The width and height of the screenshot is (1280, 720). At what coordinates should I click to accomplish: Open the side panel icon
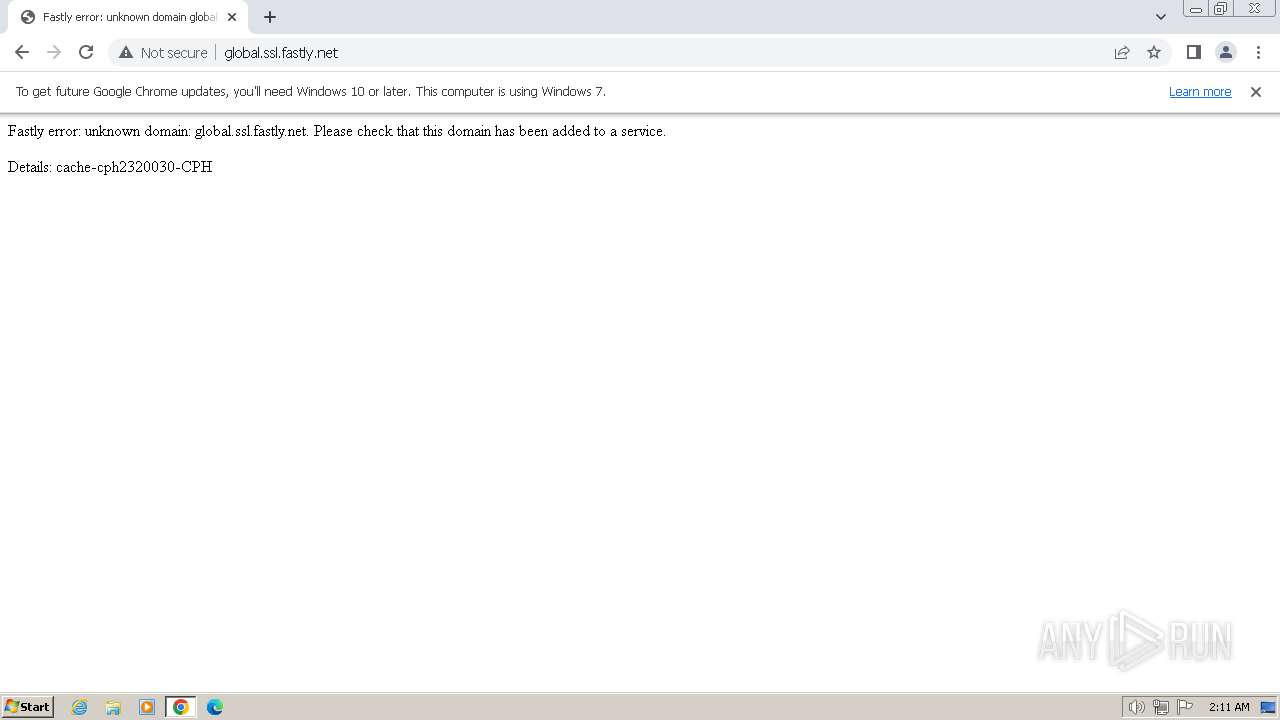[x=1193, y=52]
